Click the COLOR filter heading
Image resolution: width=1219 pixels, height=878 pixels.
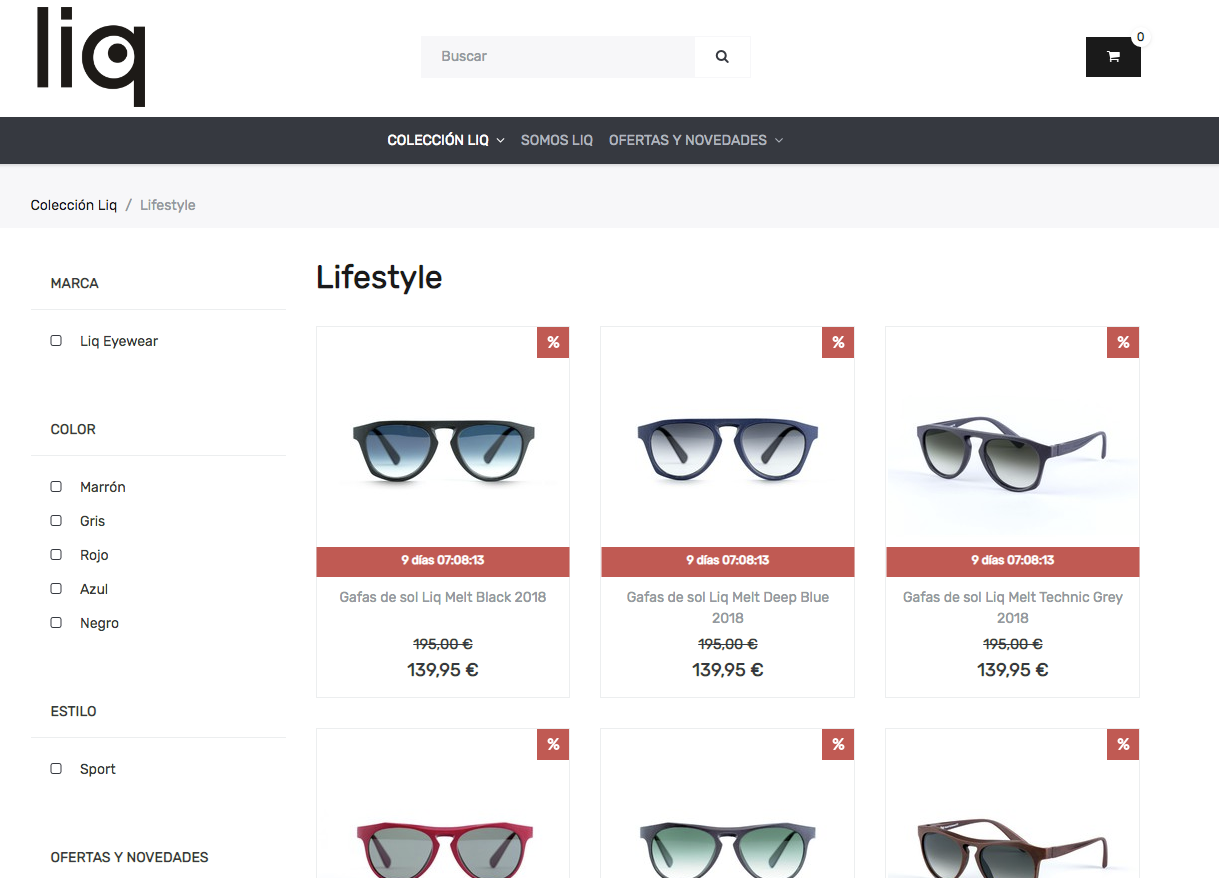[73, 429]
